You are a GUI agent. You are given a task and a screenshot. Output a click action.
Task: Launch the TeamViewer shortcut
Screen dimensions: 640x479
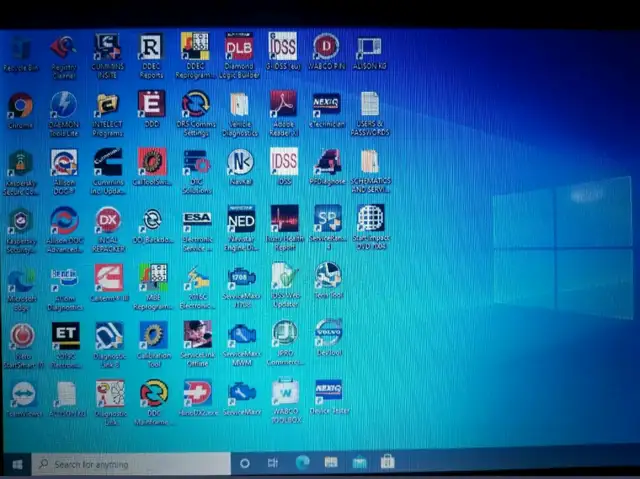pyautogui.click(x=23, y=394)
